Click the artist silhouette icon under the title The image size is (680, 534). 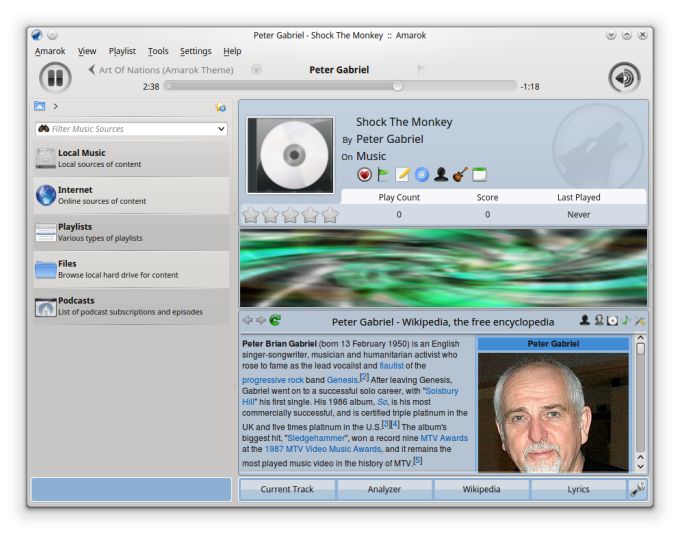pyautogui.click(x=441, y=174)
